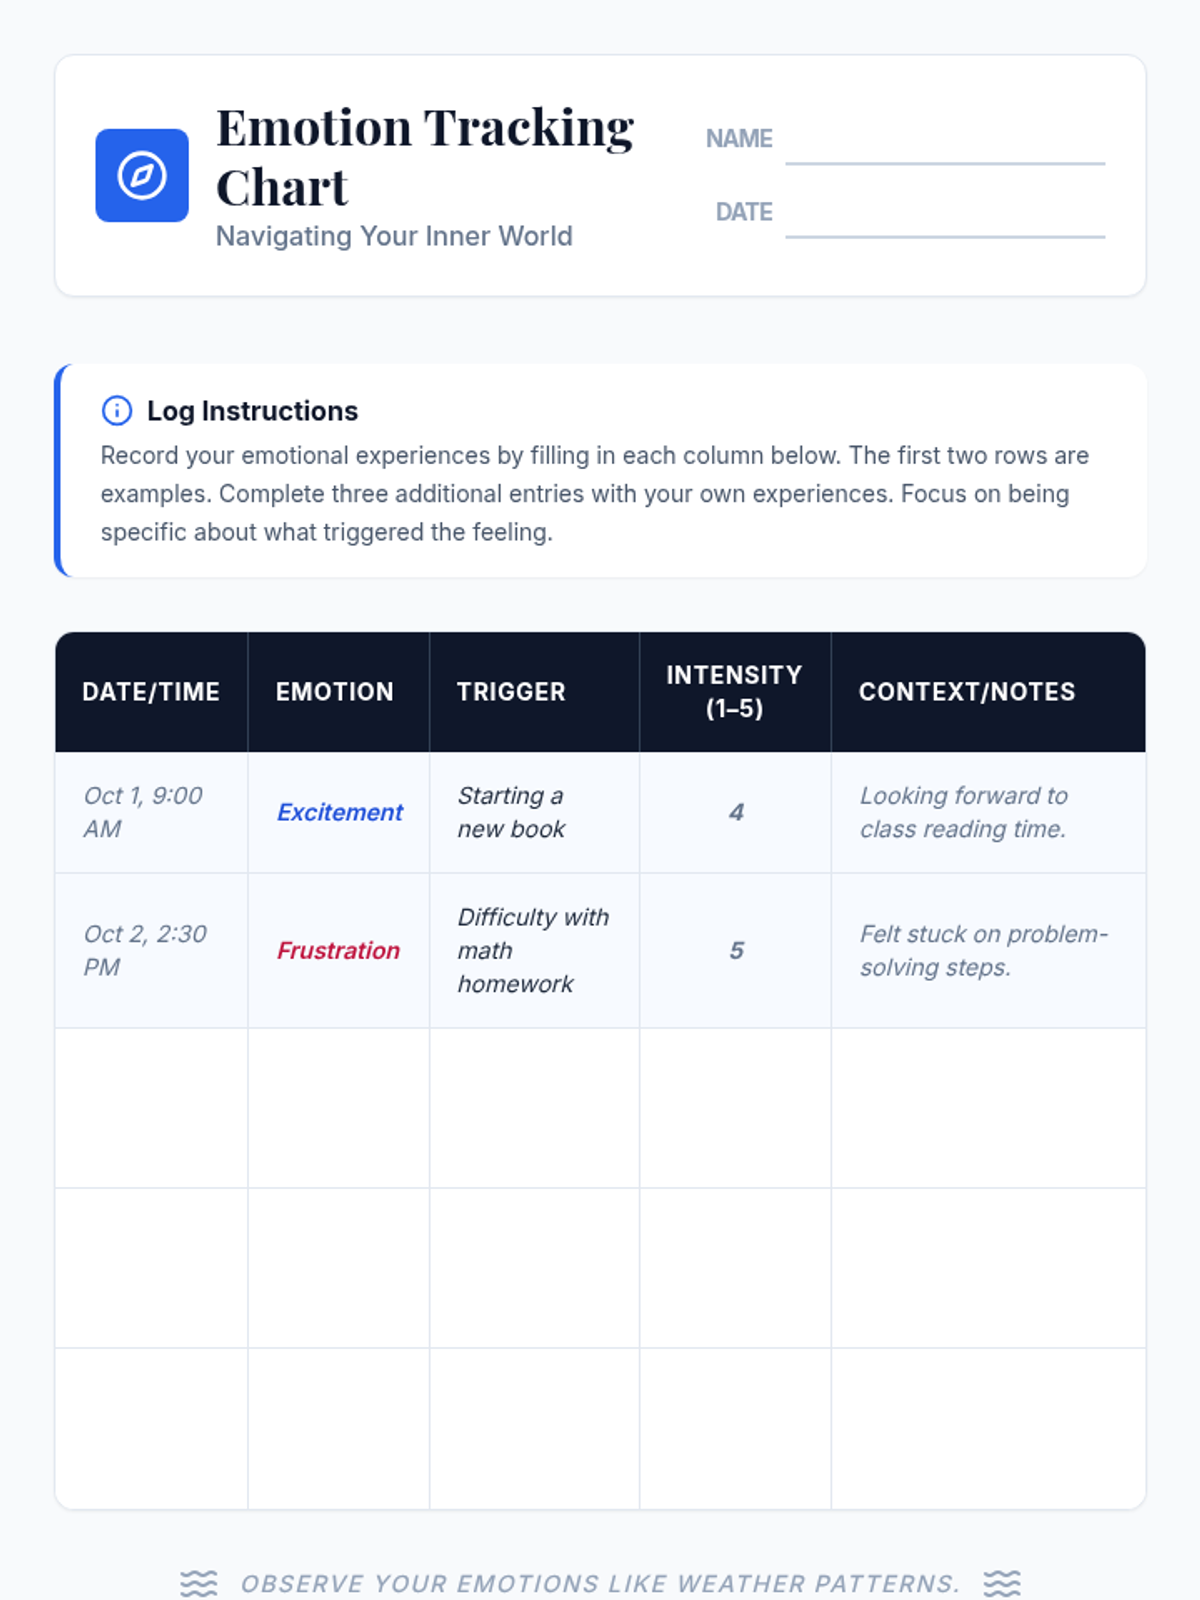Click the wave icon right of footer quote
Screen dimensions: 1200x1600
[1002, 1583]
